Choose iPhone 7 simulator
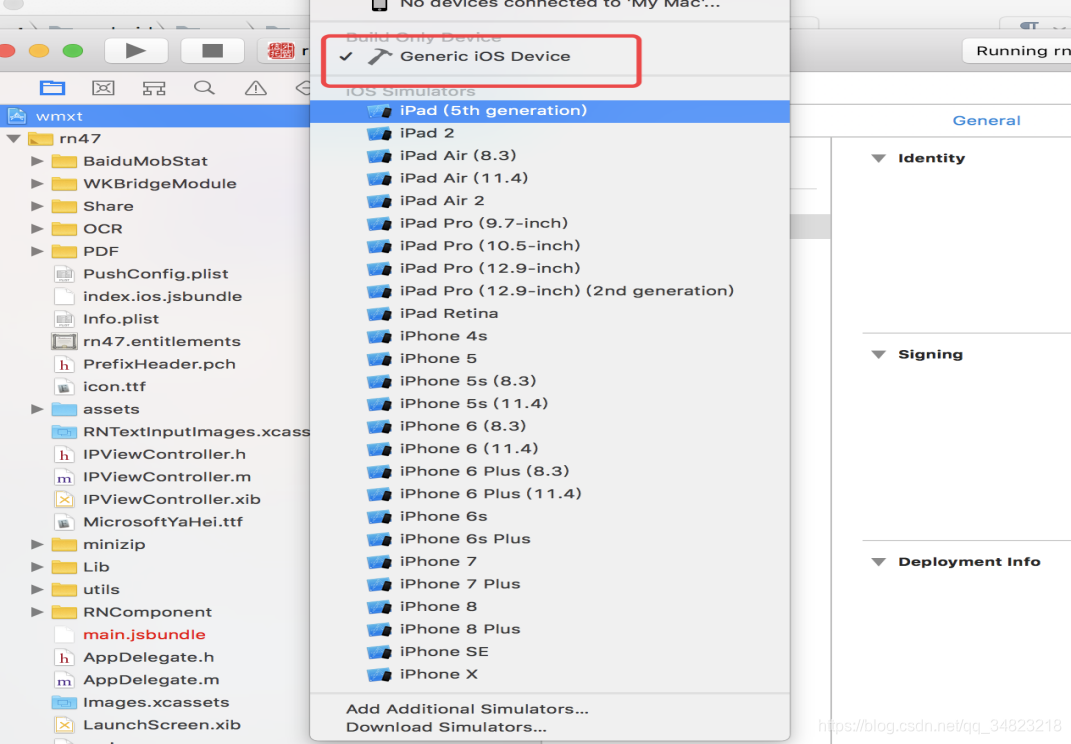The width and height of the screenshot is (1071, 744). point(550,562)
